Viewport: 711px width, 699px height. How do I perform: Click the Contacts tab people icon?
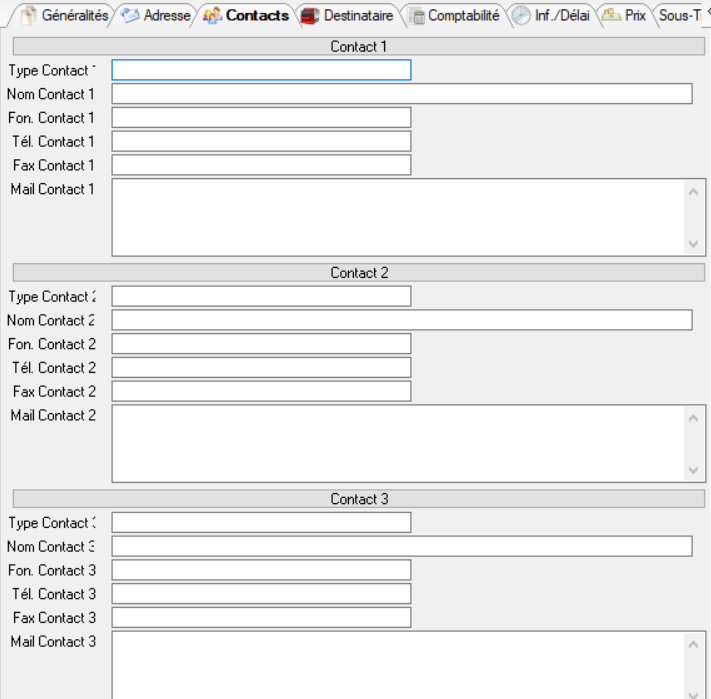tap(212, 15)
